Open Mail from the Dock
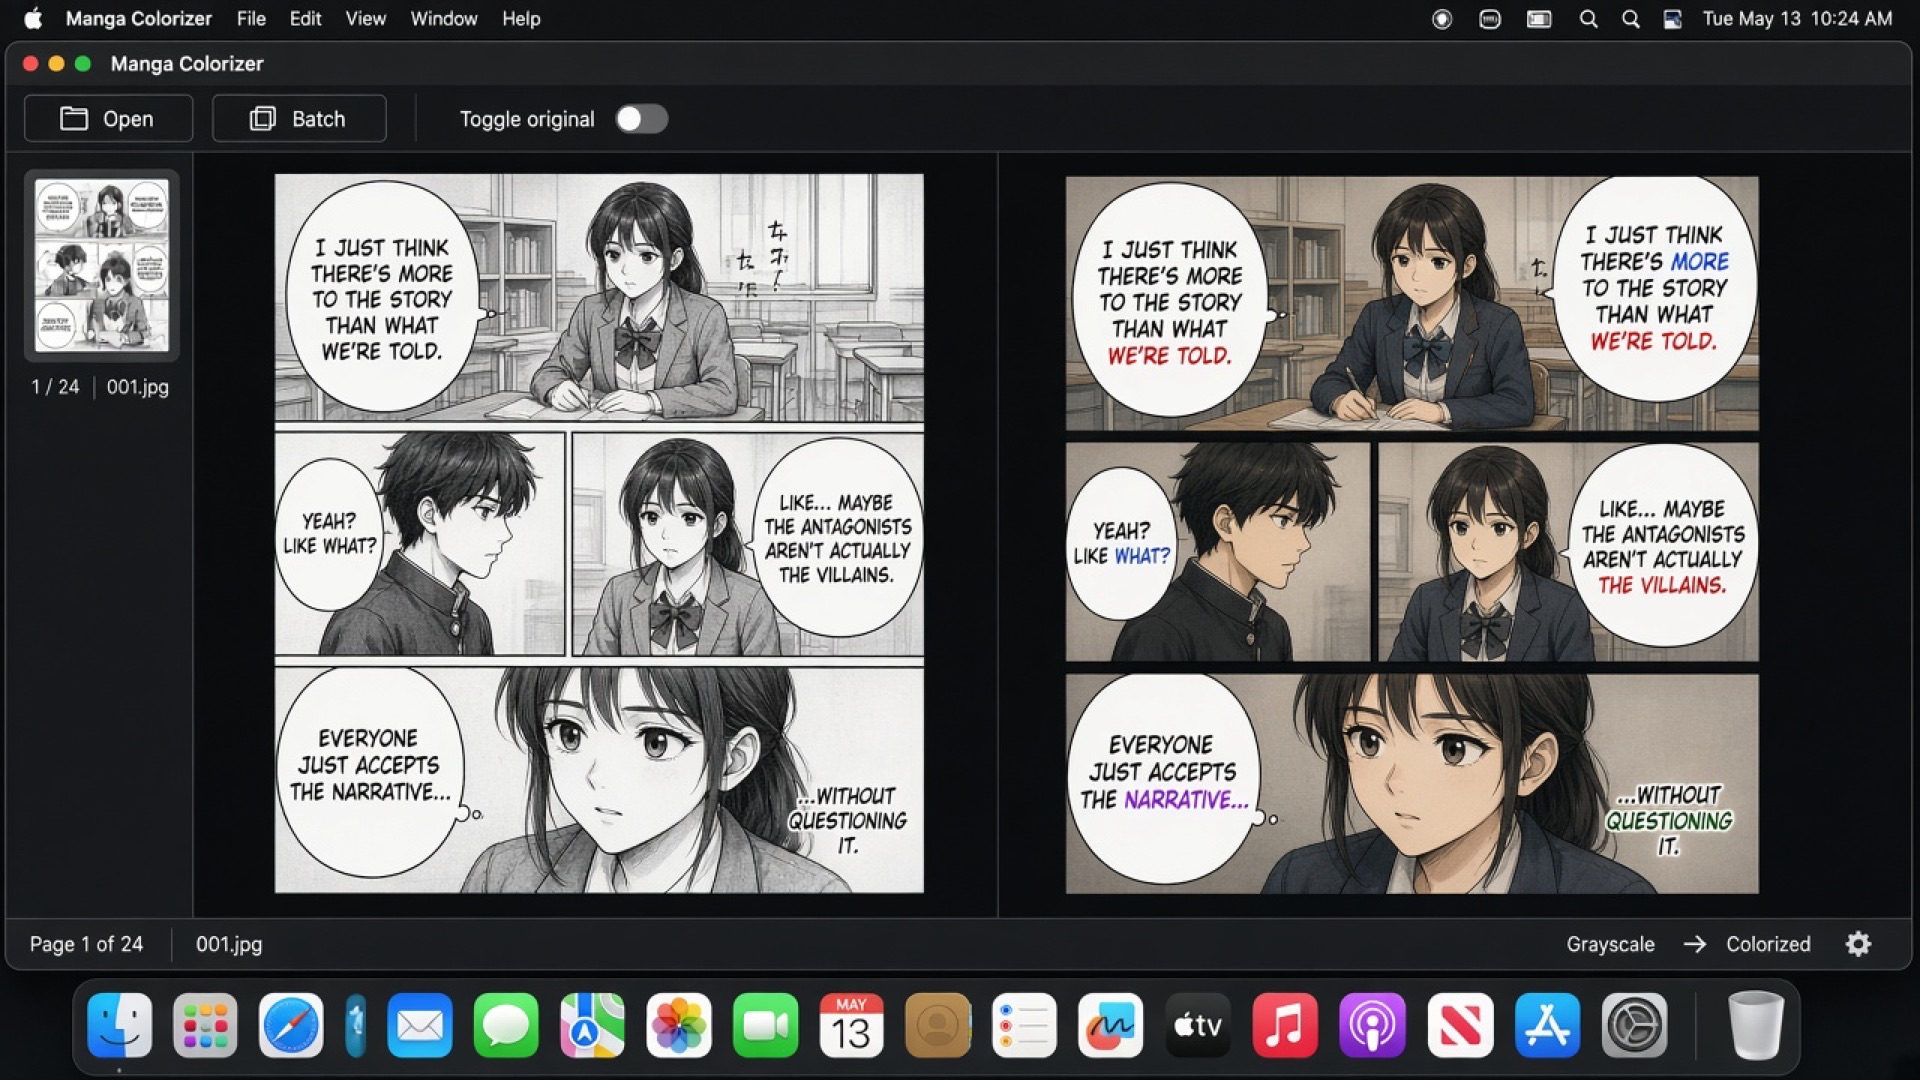Screen dimensions: 1920x1080 pyautogui.click(x=420, y=1025)
